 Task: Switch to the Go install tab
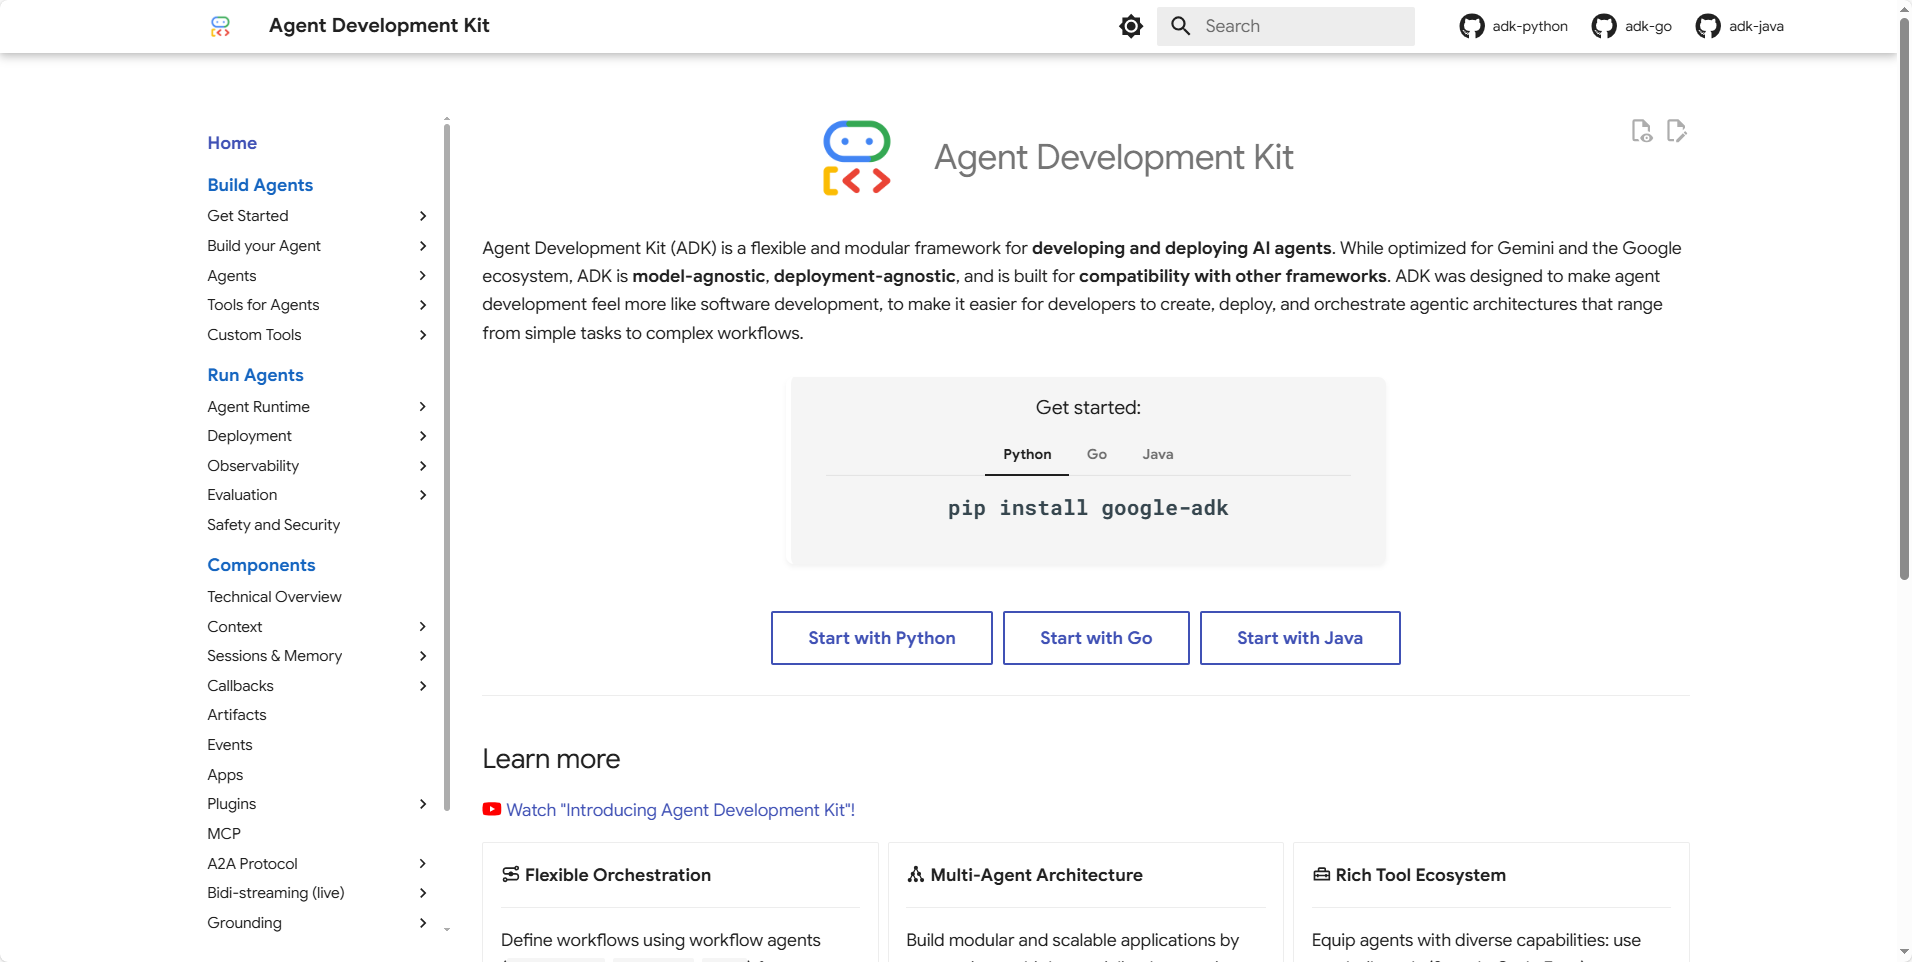pos(1096,454)
